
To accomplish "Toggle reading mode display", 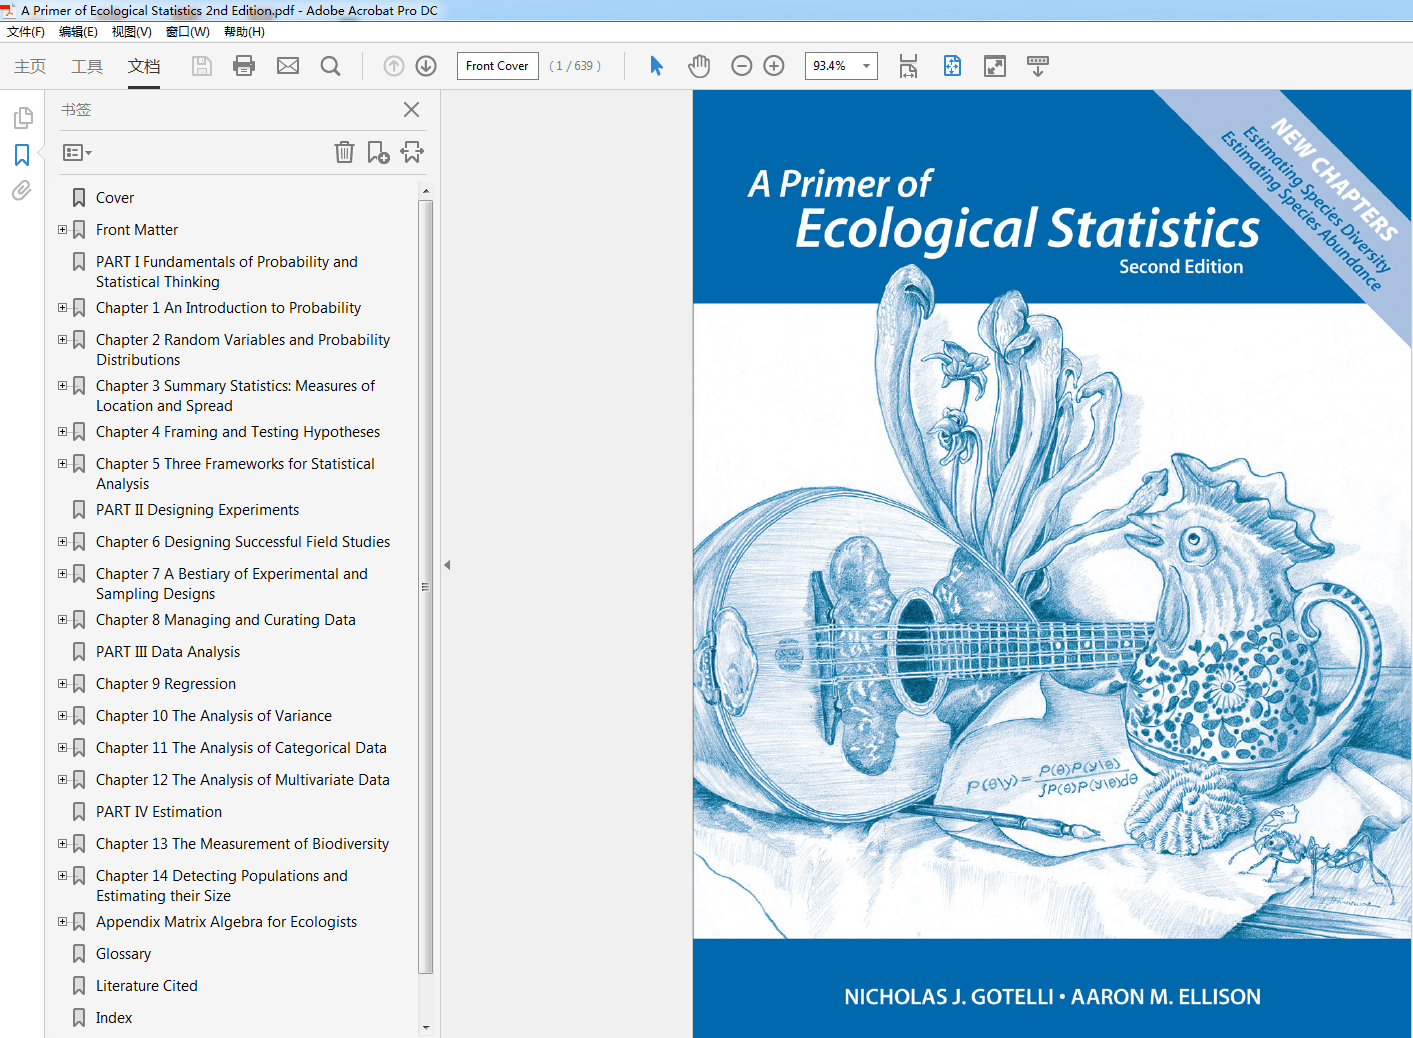I will (1038, 66).
